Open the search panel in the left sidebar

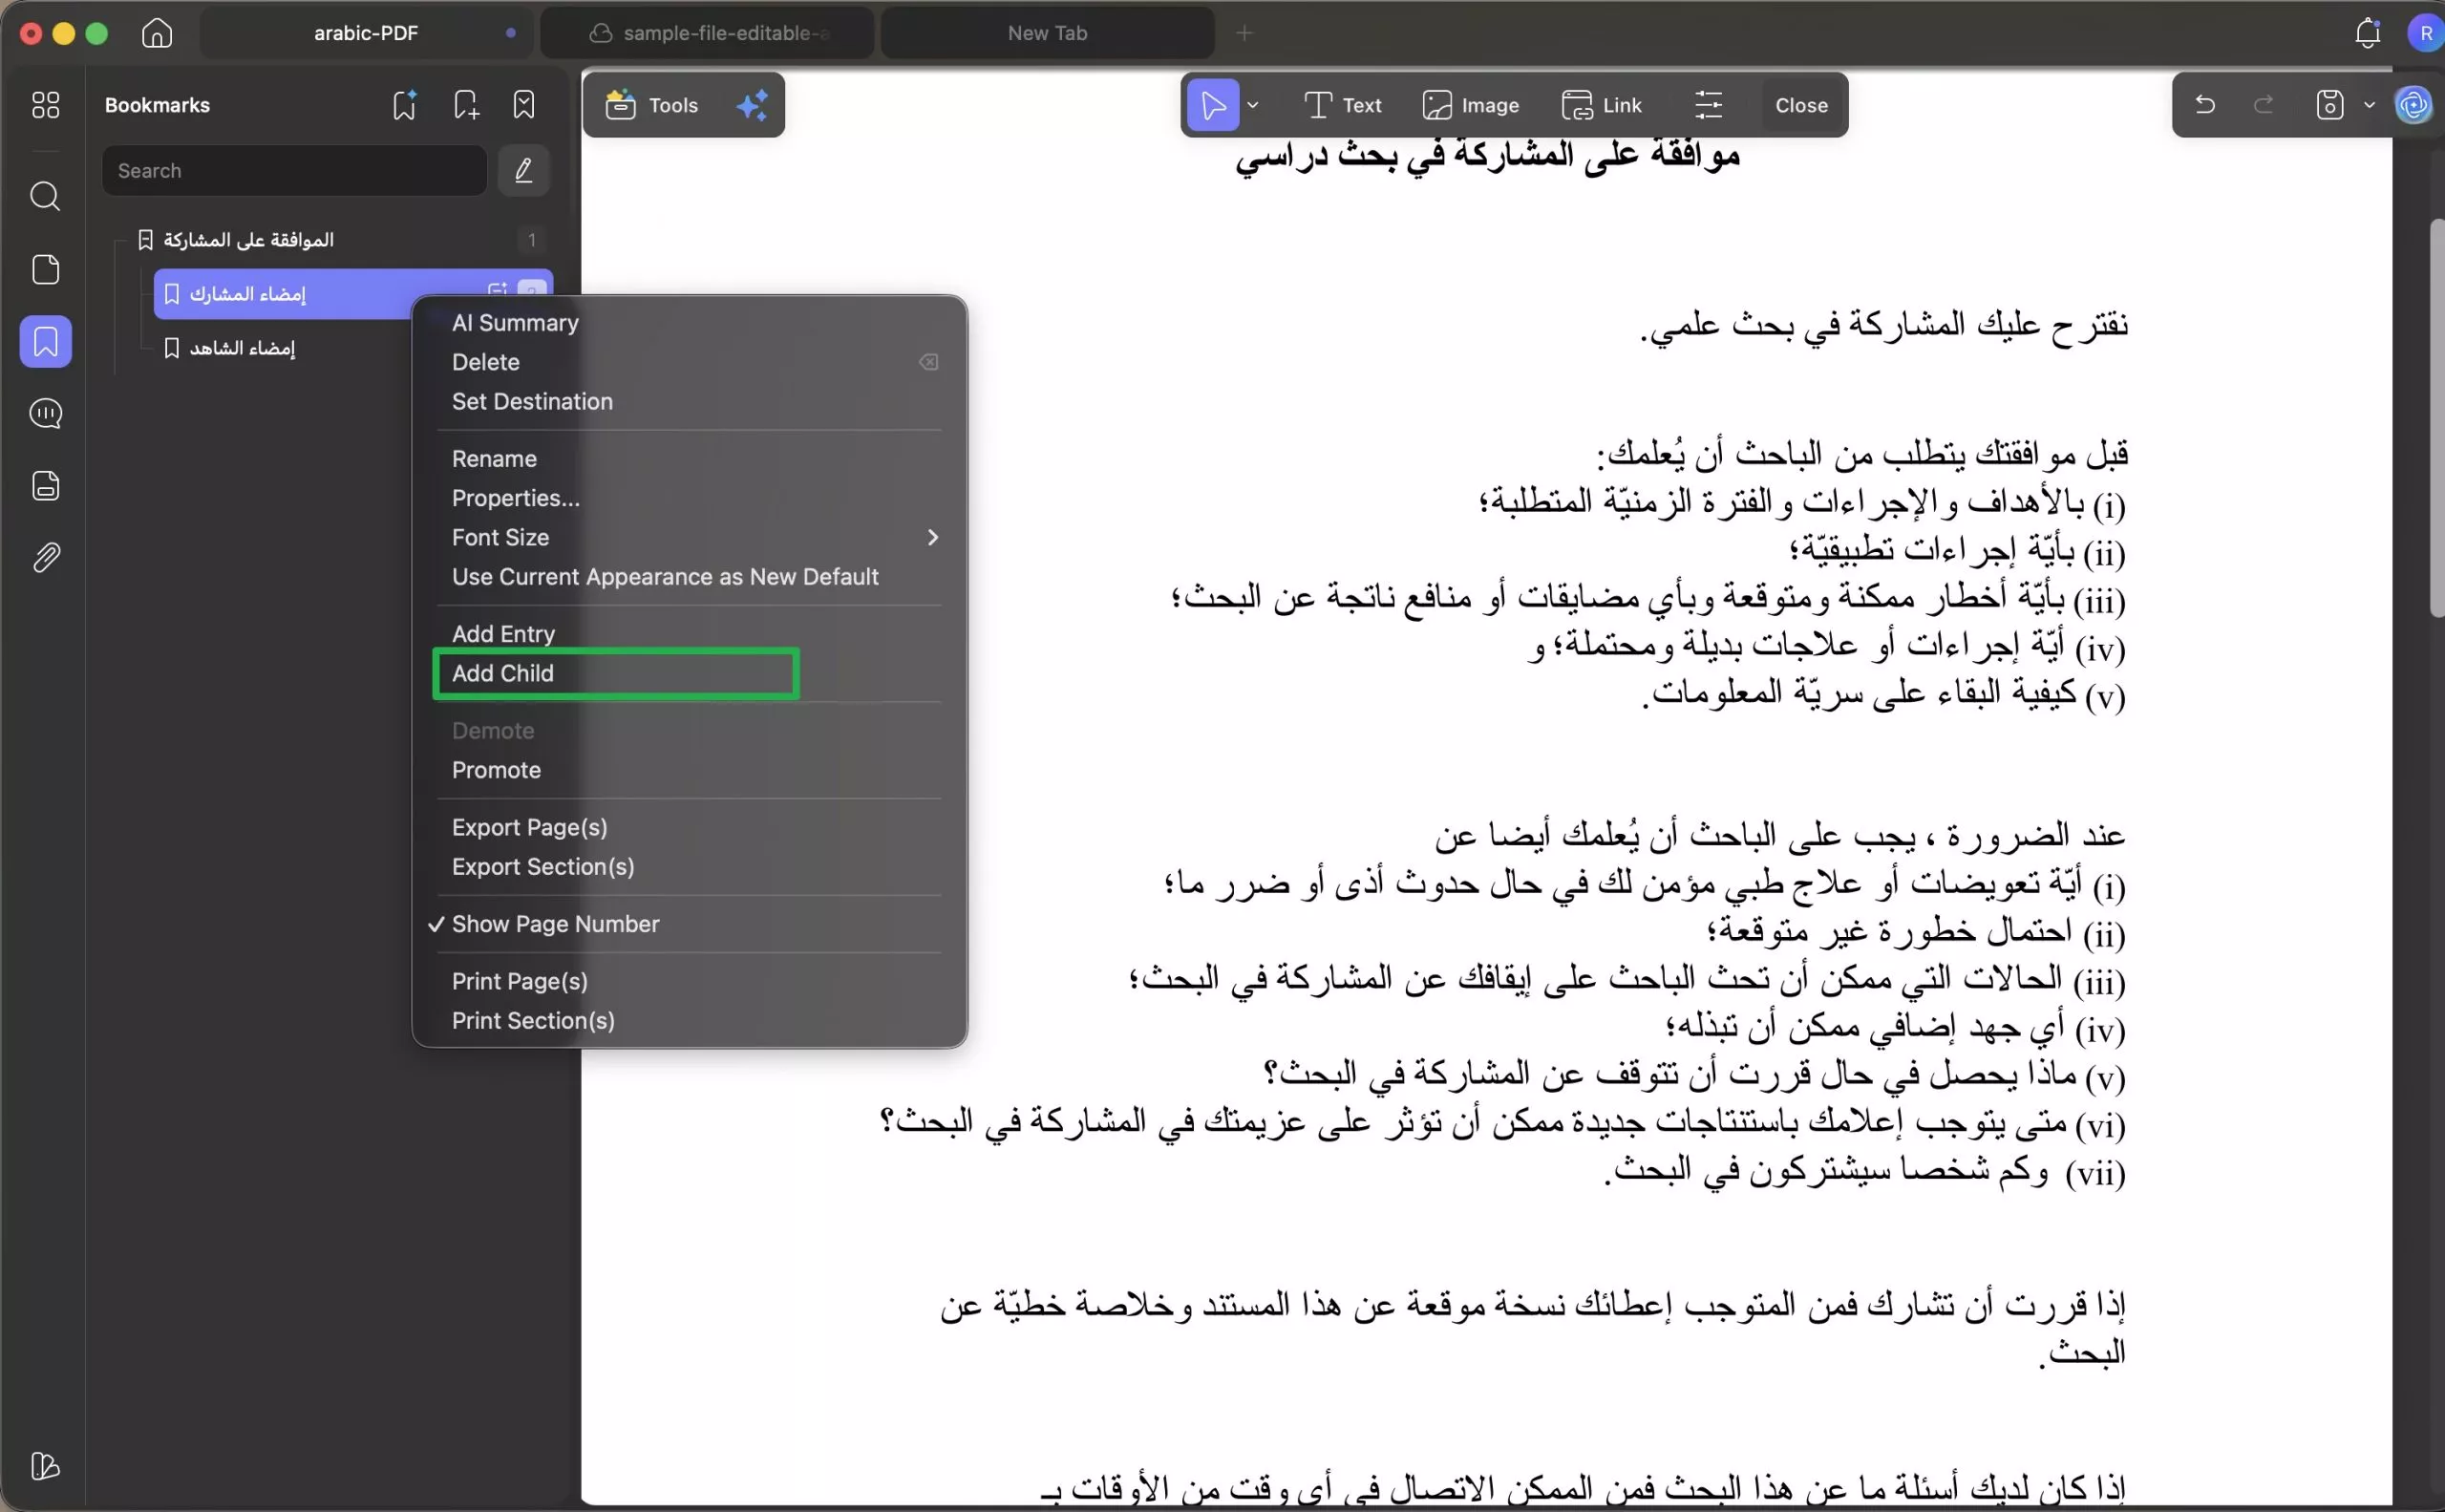coord(45,197)
